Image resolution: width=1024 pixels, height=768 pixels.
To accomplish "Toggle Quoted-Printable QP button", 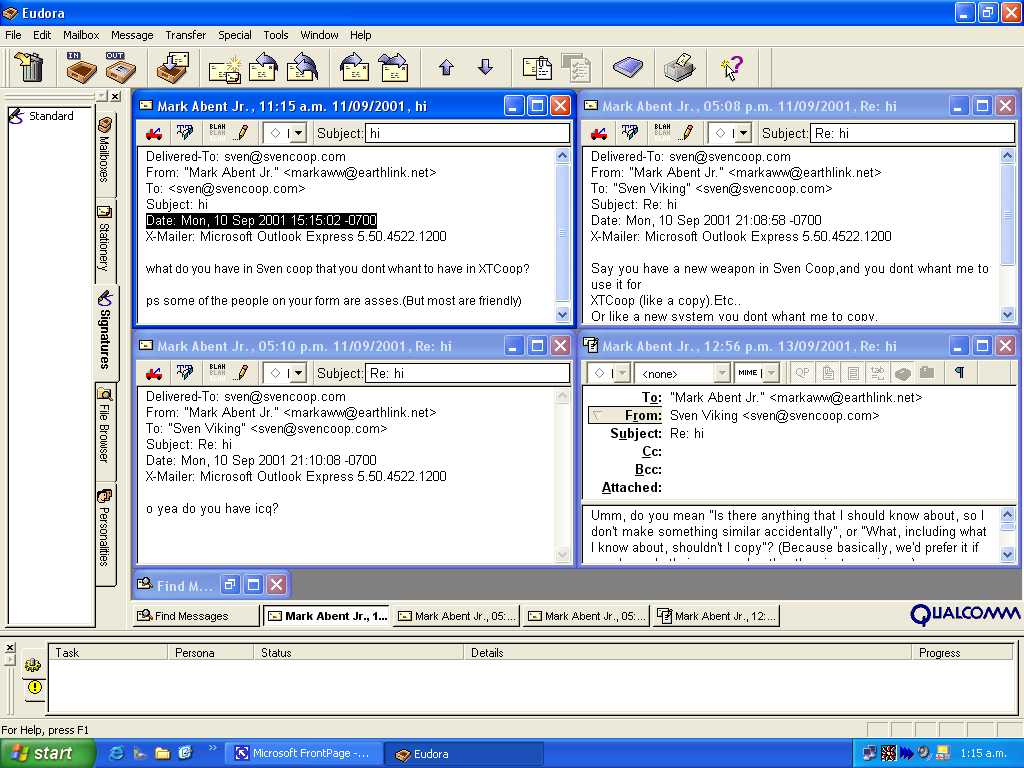I will (x=803, y=373).
